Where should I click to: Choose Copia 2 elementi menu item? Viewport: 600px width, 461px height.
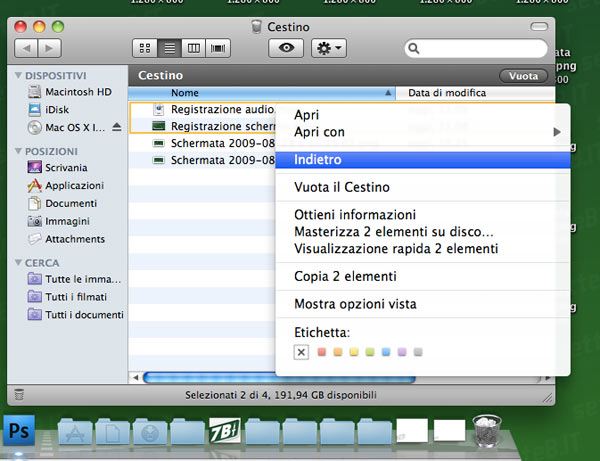pyautogui.click(x=423, y=276)
